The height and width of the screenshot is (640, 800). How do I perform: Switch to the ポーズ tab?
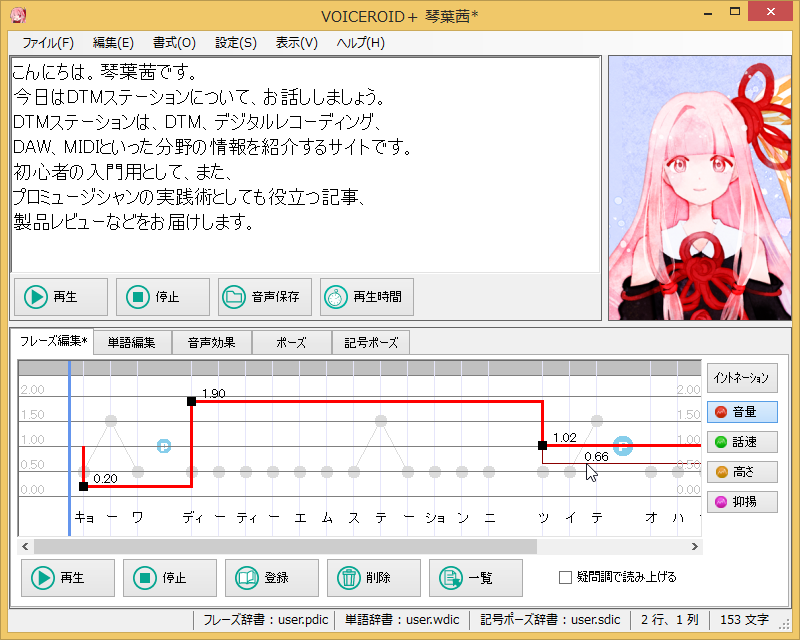(291, 342)
